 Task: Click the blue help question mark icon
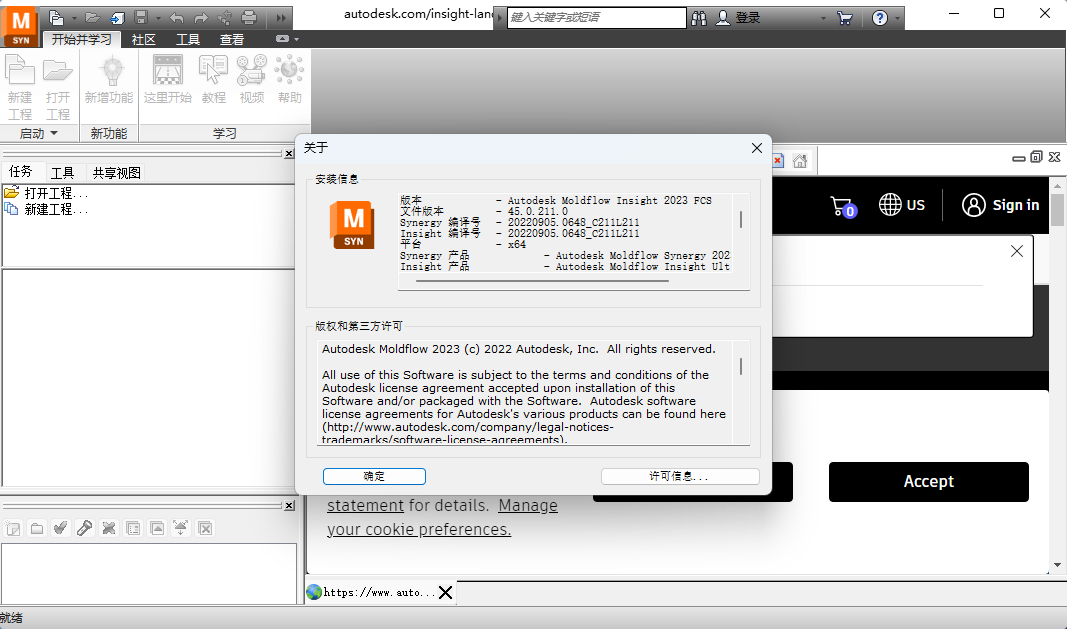880,18
